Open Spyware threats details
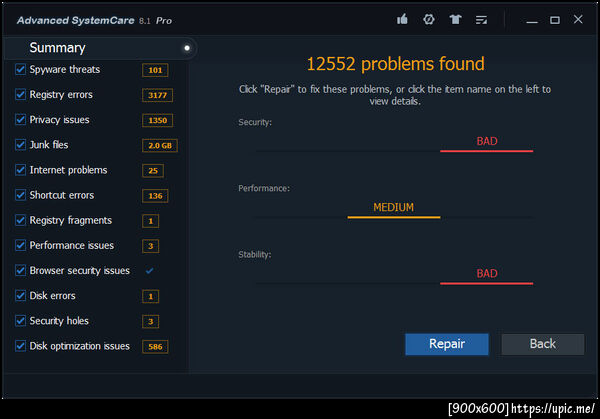This screenshot has height=419, width=600. (65, 69)
